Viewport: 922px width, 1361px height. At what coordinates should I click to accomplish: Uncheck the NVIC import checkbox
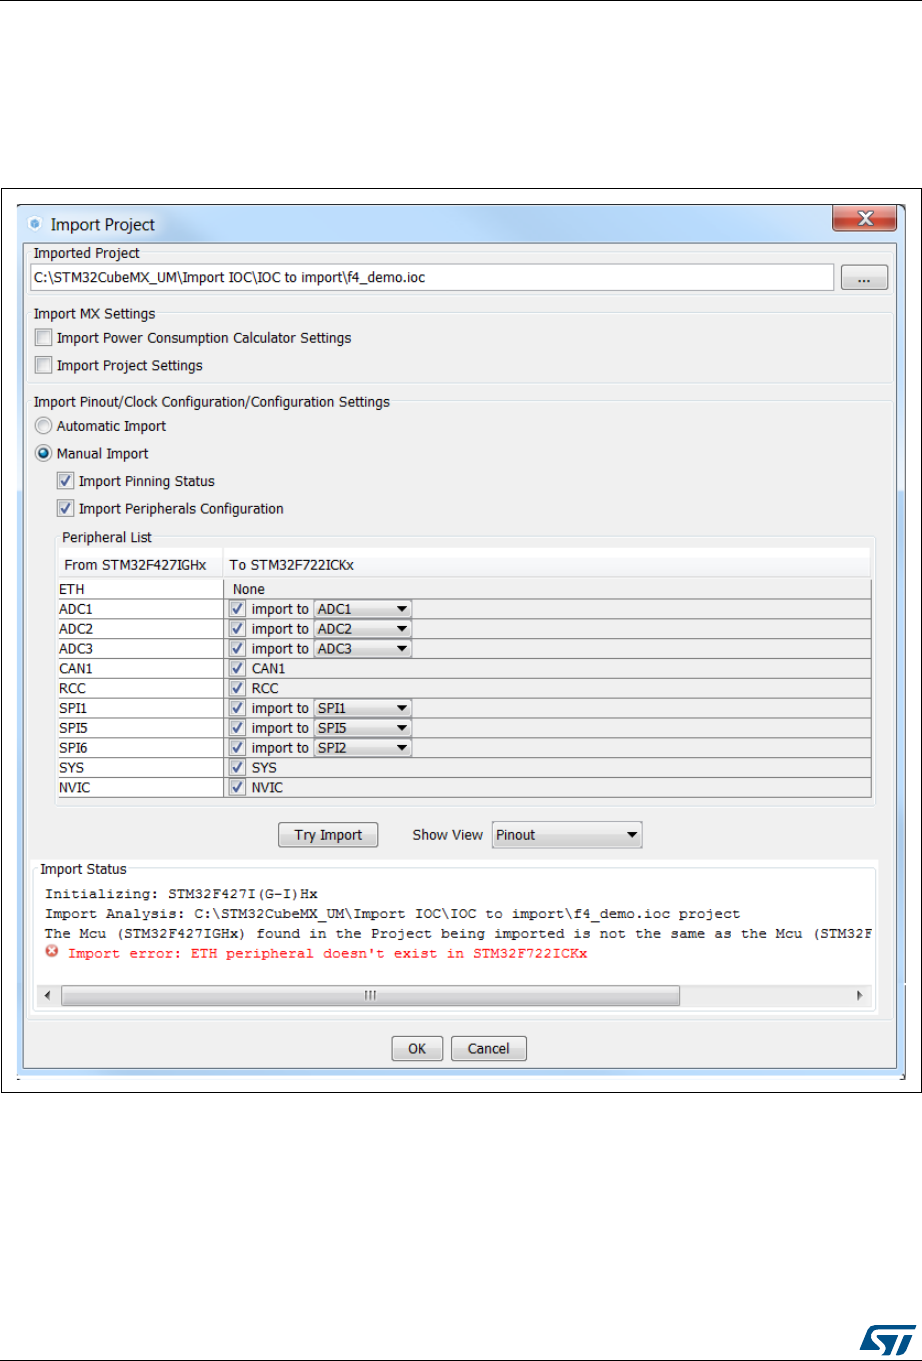point(237,787)
